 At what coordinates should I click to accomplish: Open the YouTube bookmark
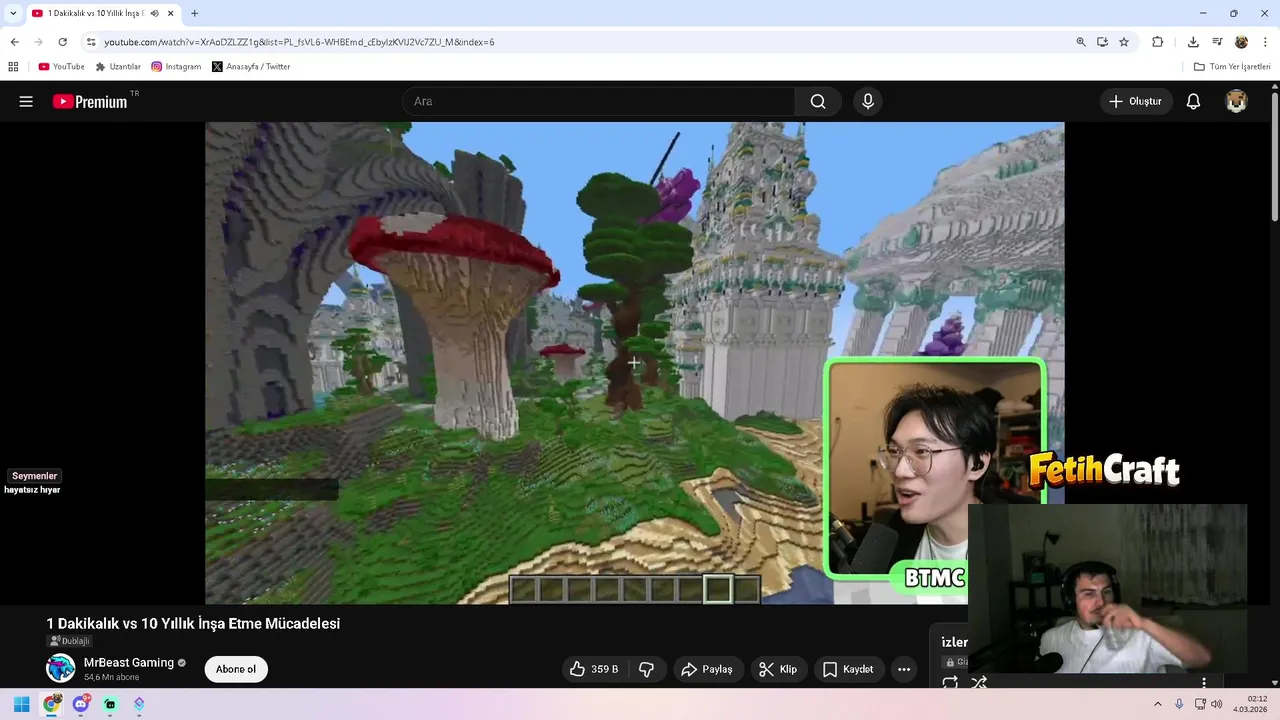pos(61,67)
